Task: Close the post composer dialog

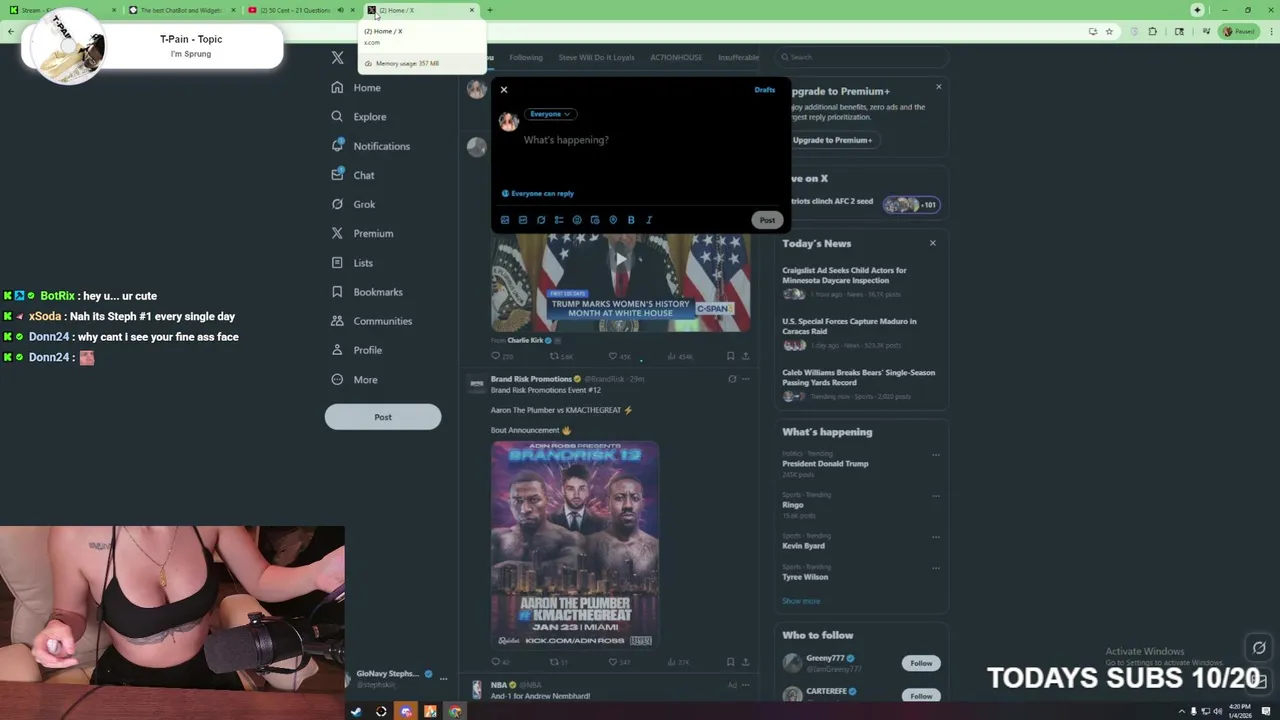Action: coord(504,90)
